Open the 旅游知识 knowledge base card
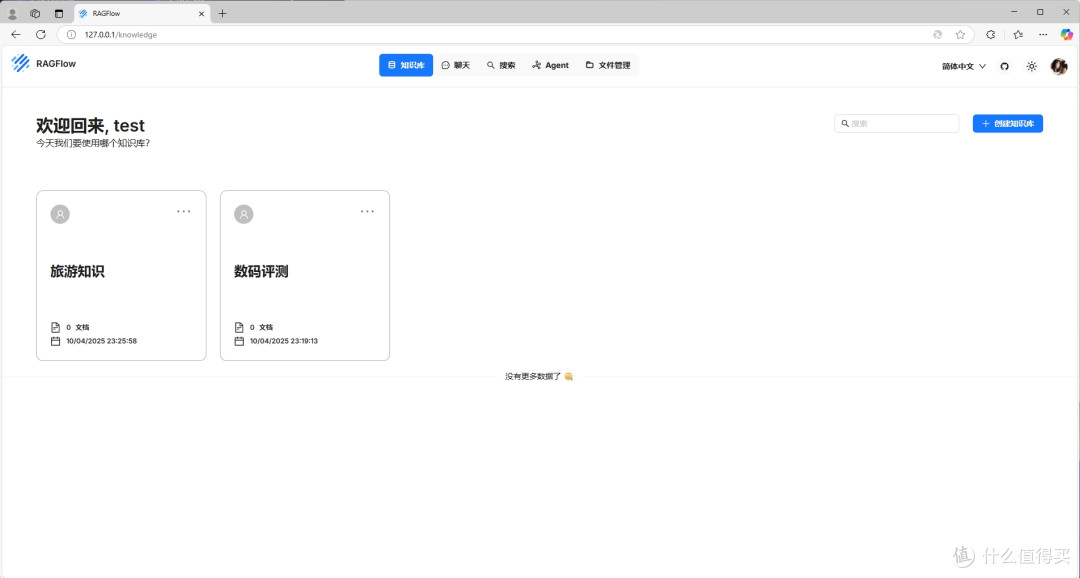This screenshot has width=1080, height=578. [x=121, y=276]
